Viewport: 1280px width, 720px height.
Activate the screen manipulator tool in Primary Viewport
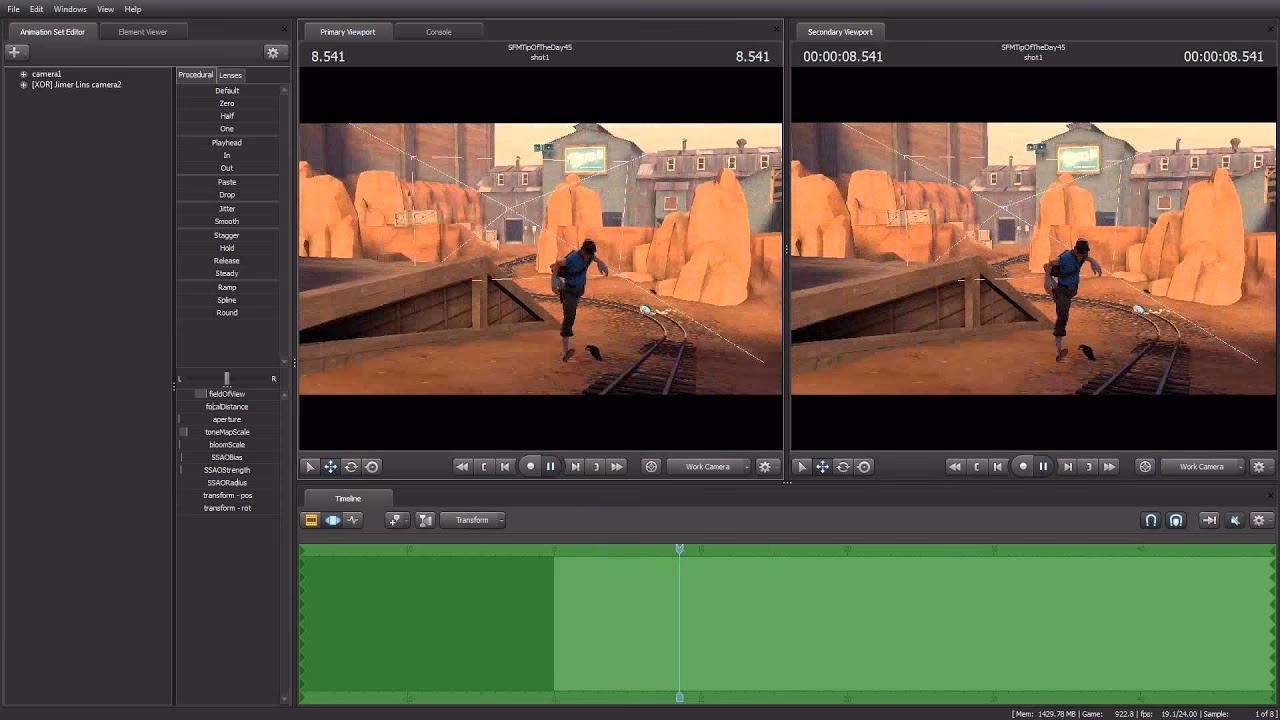pos(372,466)
